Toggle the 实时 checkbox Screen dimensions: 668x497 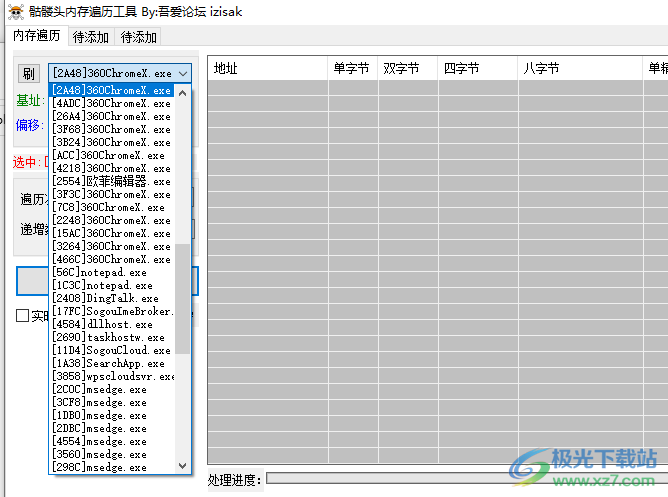[x=23, y=316]
